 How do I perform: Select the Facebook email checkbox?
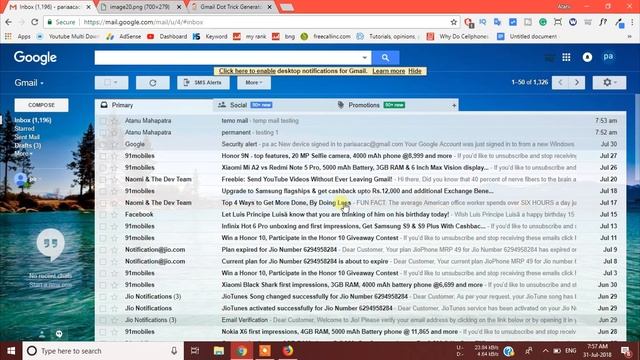pyautogui.click(x=103, y=214)
